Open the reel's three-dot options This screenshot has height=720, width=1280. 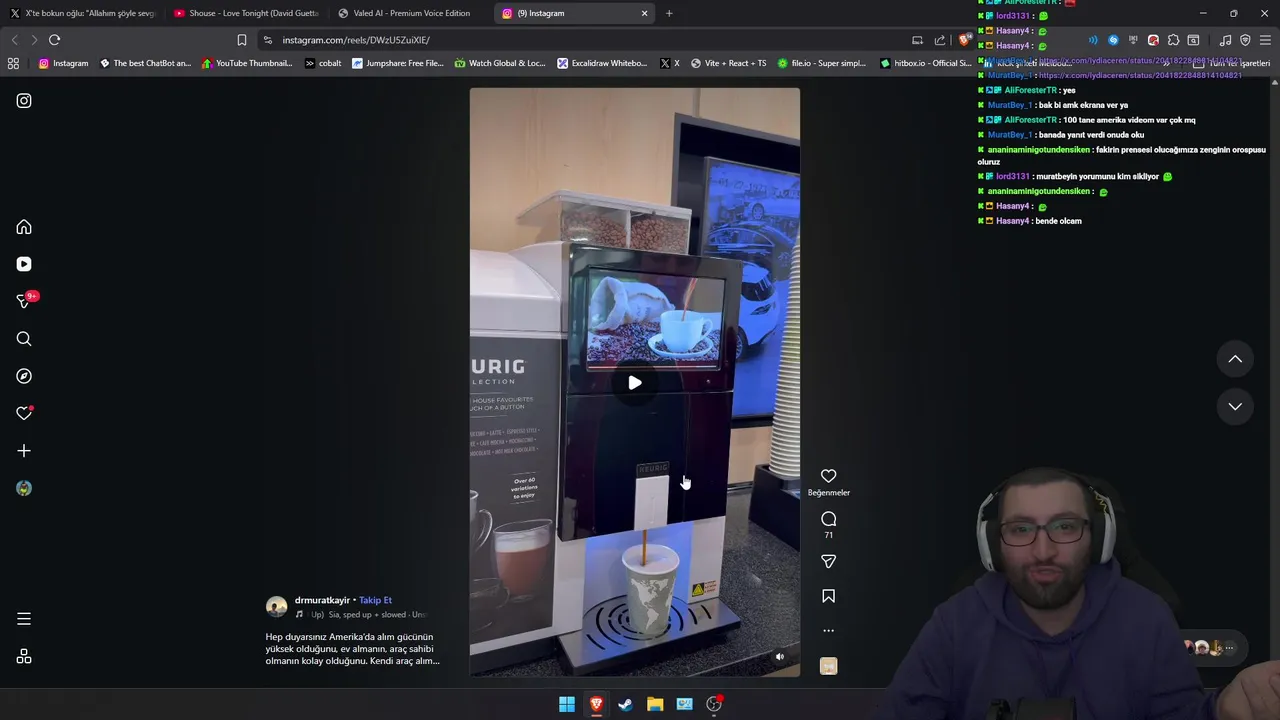[828, 631]
